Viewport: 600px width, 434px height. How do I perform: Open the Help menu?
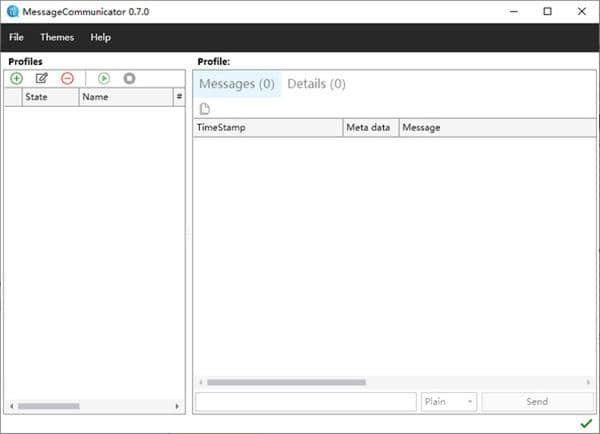101,37
